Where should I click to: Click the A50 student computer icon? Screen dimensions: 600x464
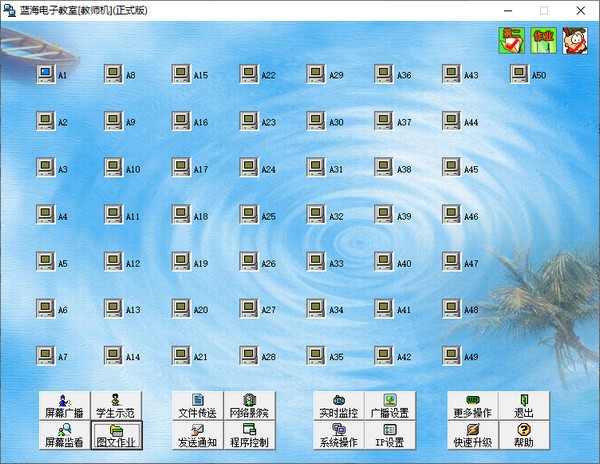click(x=519, y=74)
